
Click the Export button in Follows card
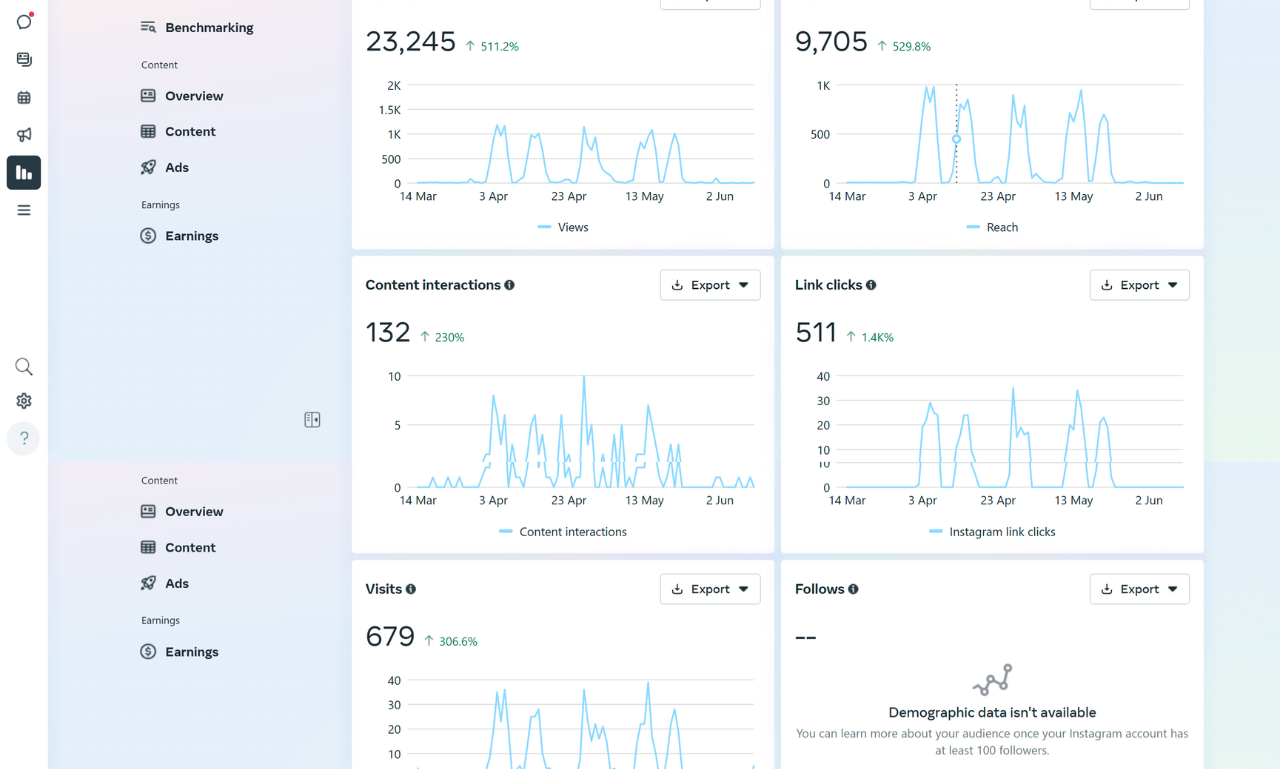[x=1139, y=589]
